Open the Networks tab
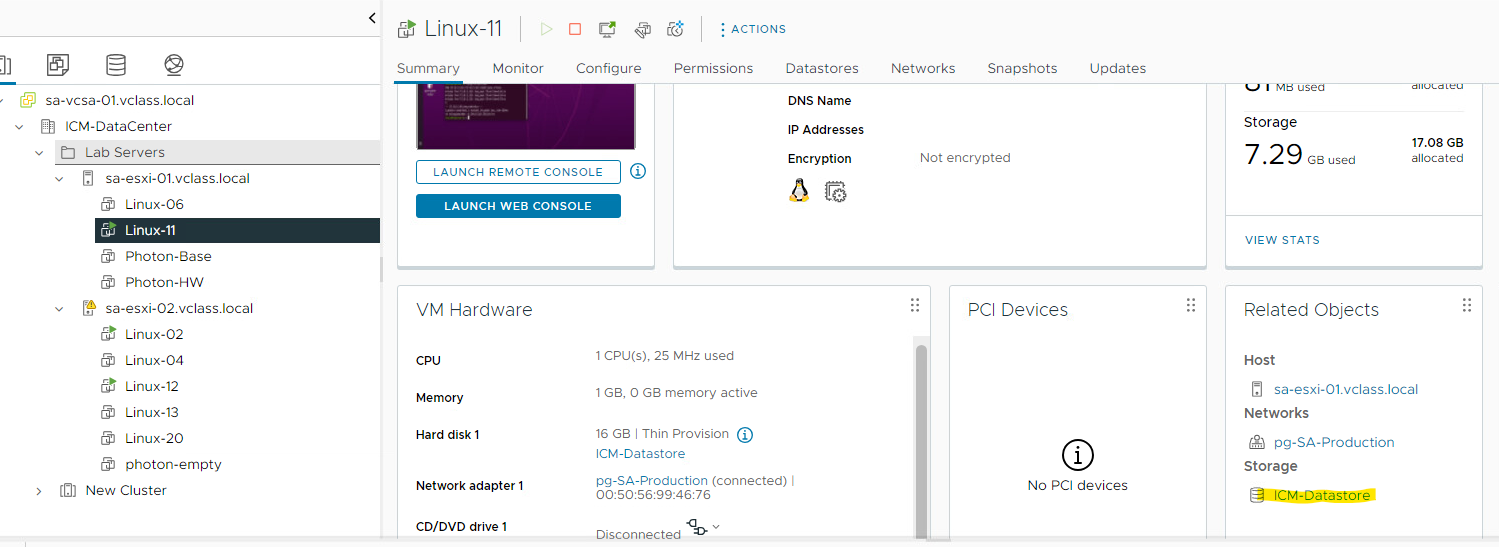 pos(923,68)
